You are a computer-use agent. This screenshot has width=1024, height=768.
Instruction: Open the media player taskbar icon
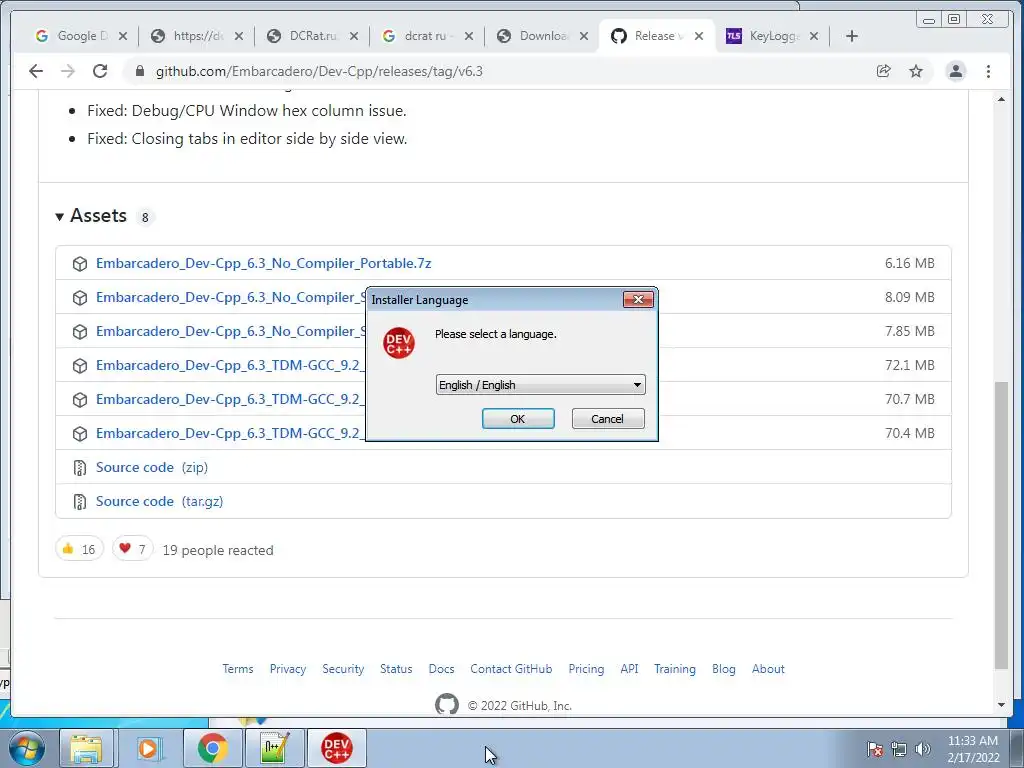[x=148, y=748]
